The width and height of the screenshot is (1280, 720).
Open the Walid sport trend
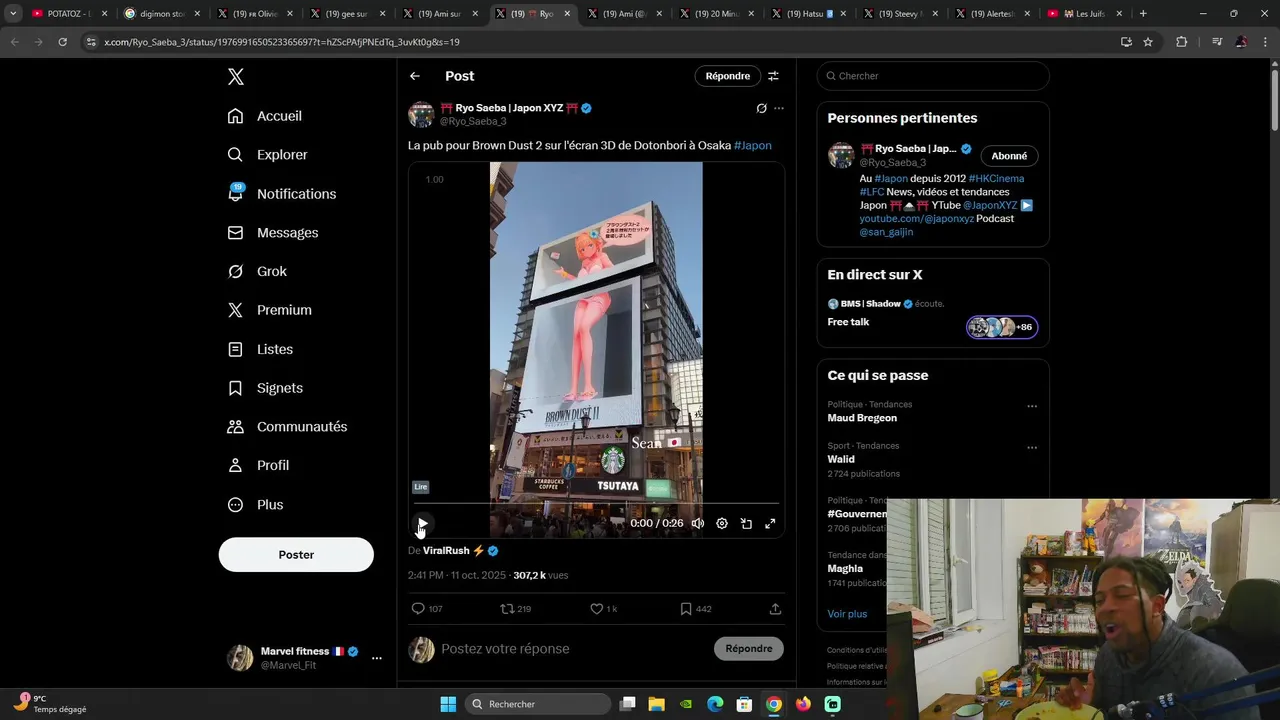point(841,460)
